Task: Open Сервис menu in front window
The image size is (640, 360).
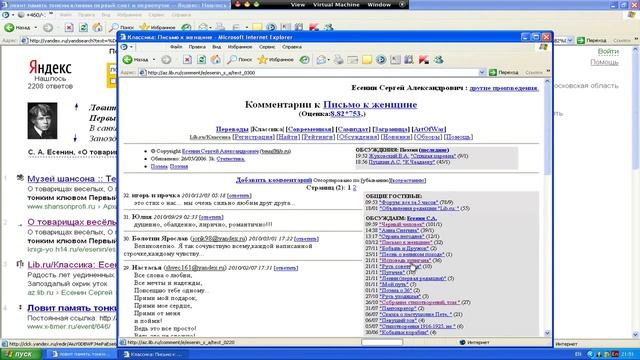Action: 267,47
